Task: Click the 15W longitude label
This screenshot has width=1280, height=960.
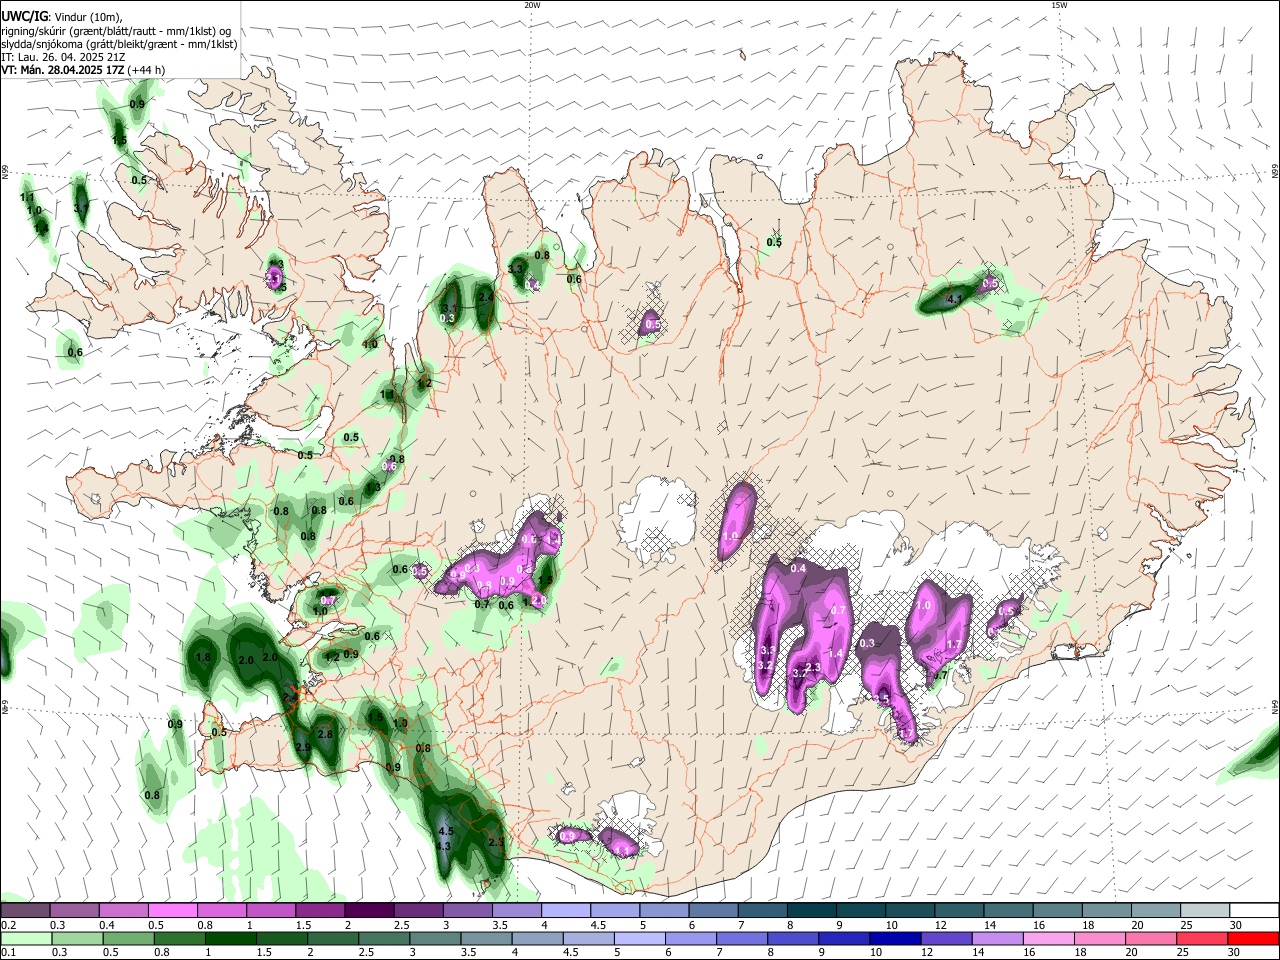Action: coord(1059,5)
